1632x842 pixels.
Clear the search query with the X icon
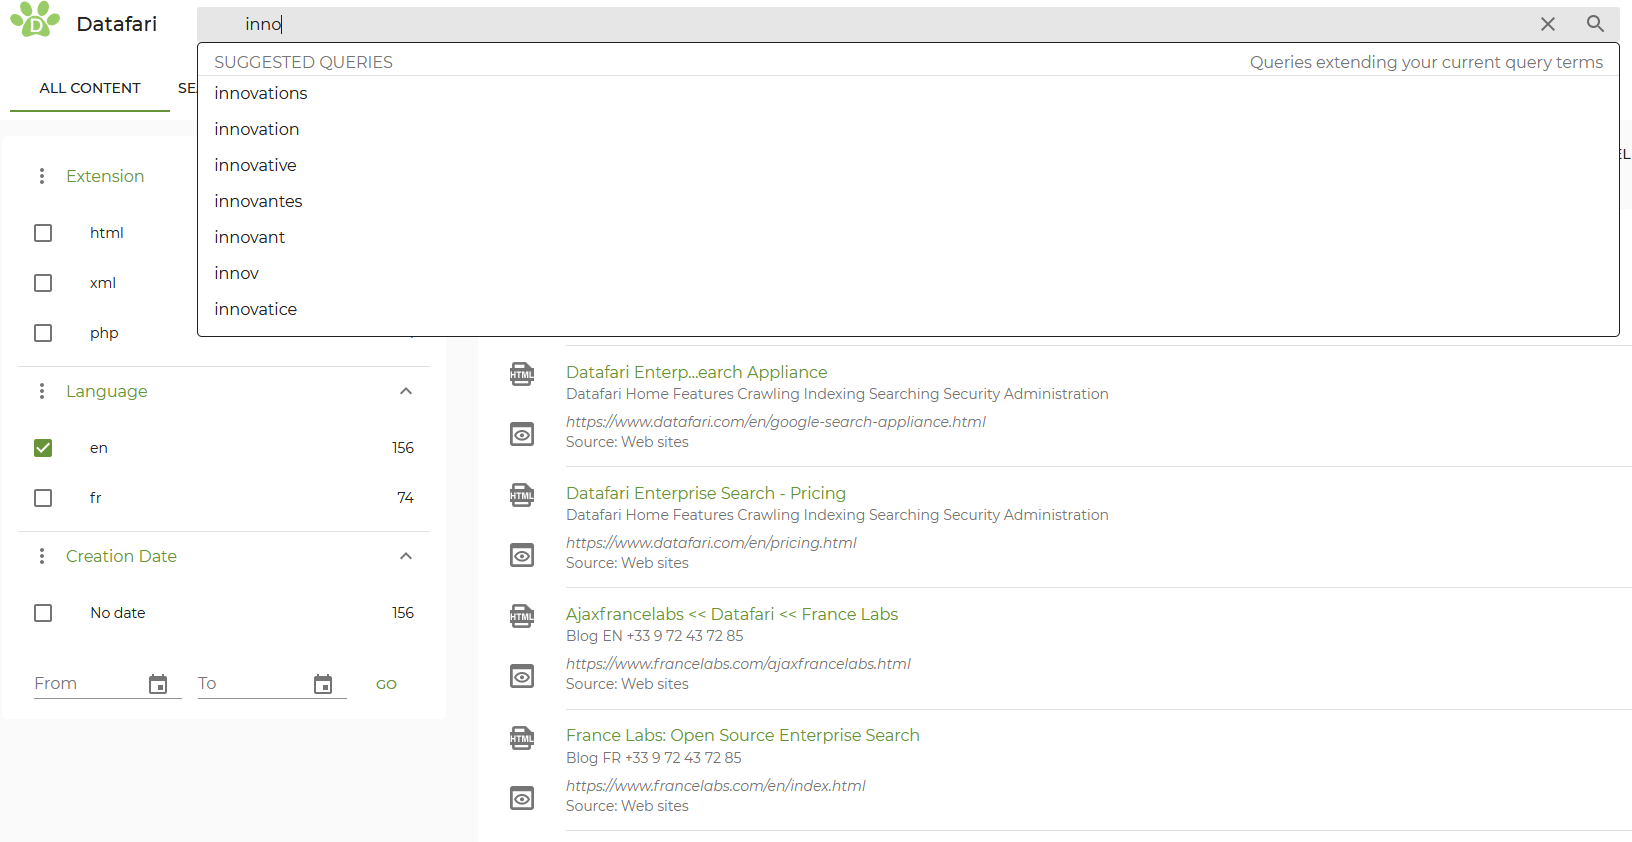click(x=1548, y=24)
